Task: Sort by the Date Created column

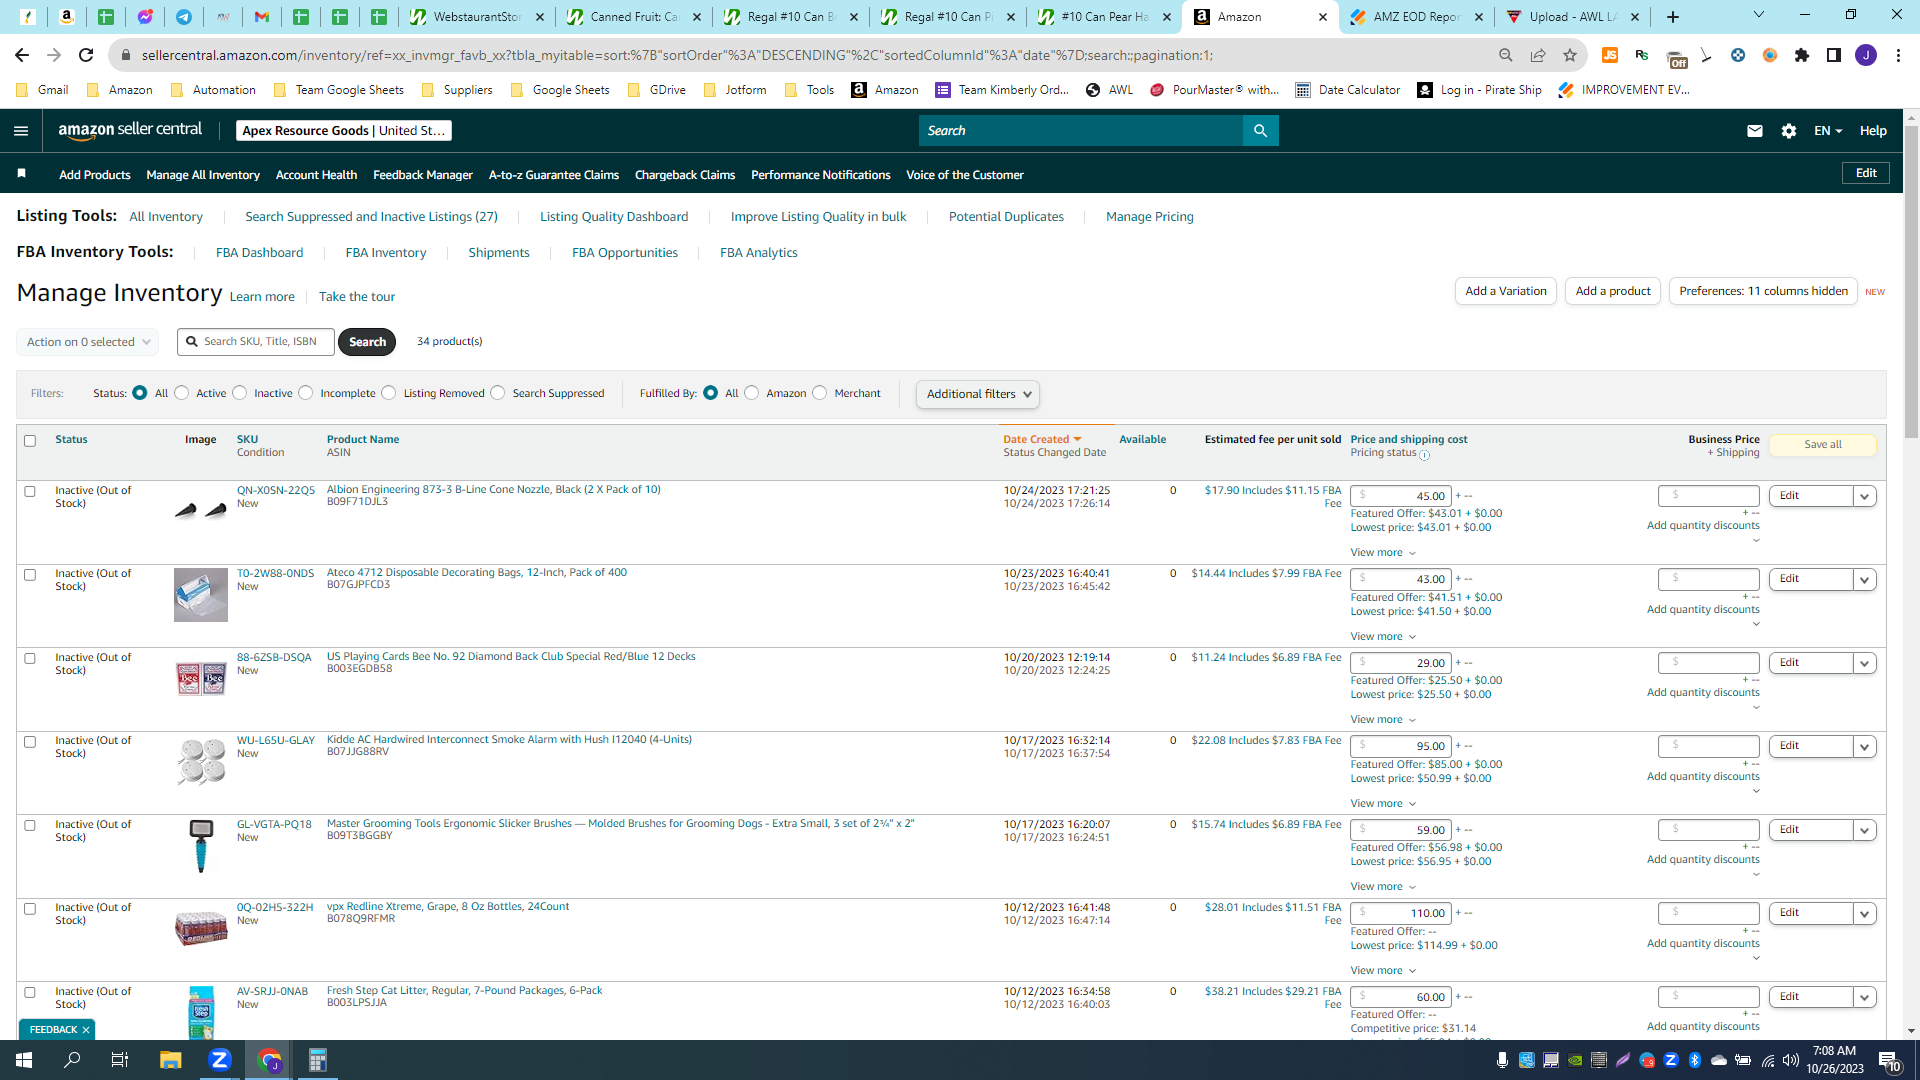Action: click(1042, 439)
